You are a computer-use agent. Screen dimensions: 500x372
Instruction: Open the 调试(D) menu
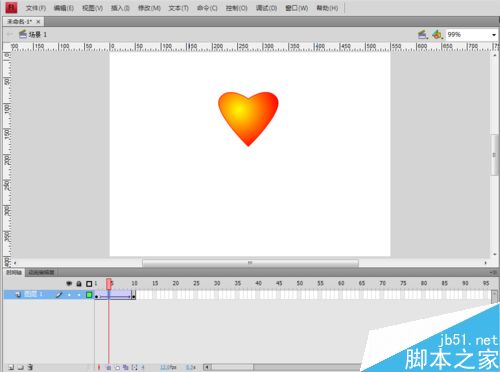tap(266, 8)
